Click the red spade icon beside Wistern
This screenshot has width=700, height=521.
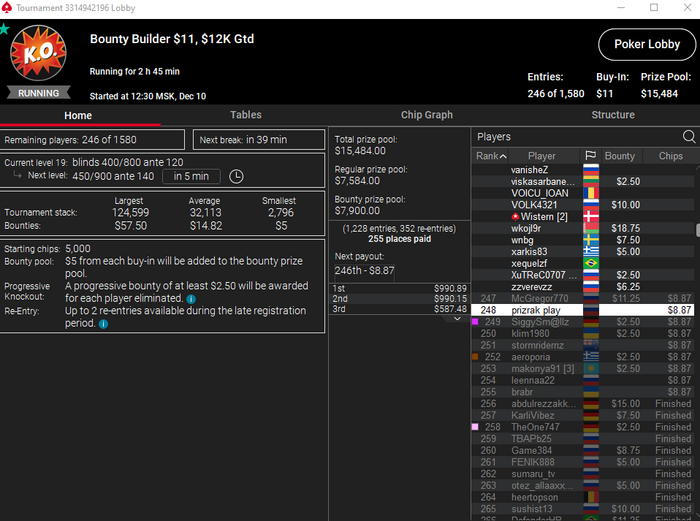click(515, 217)
